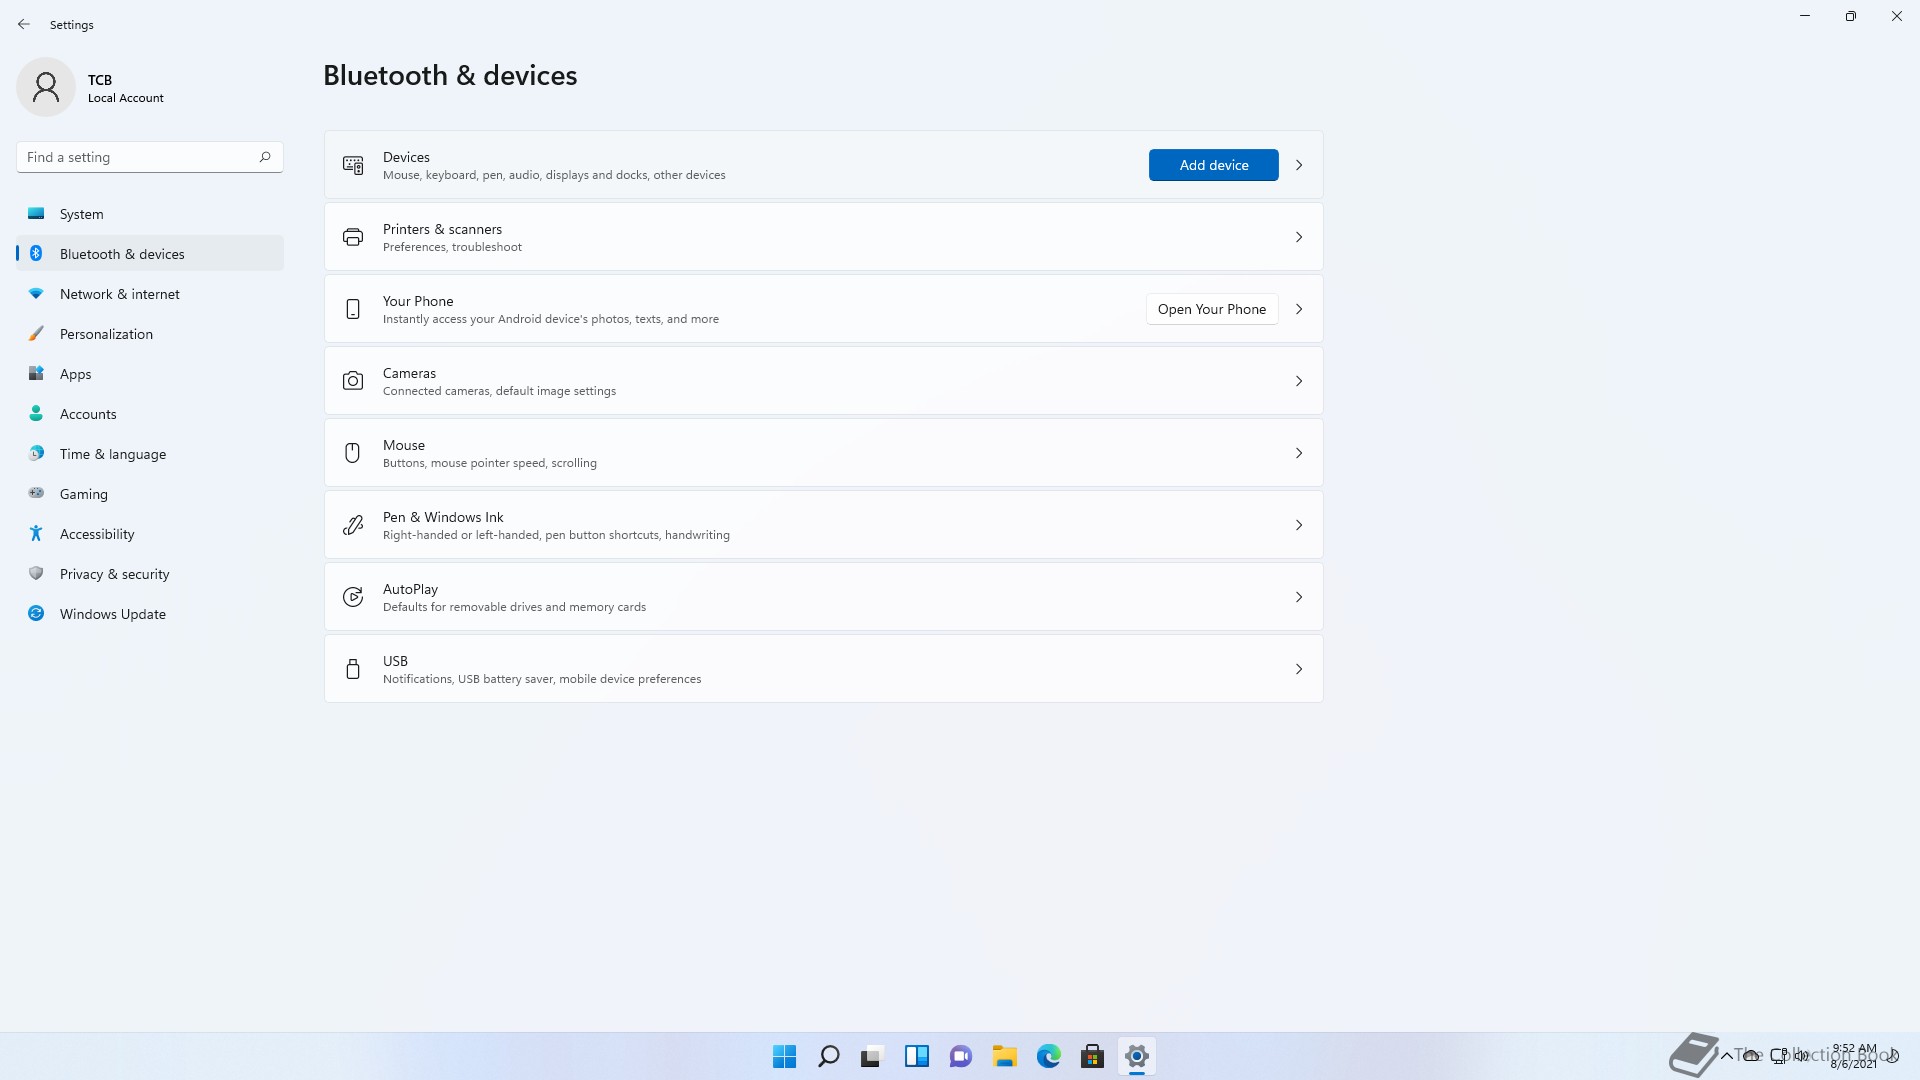Click the Pen & Windows Ink icon

tap(353, 525)
